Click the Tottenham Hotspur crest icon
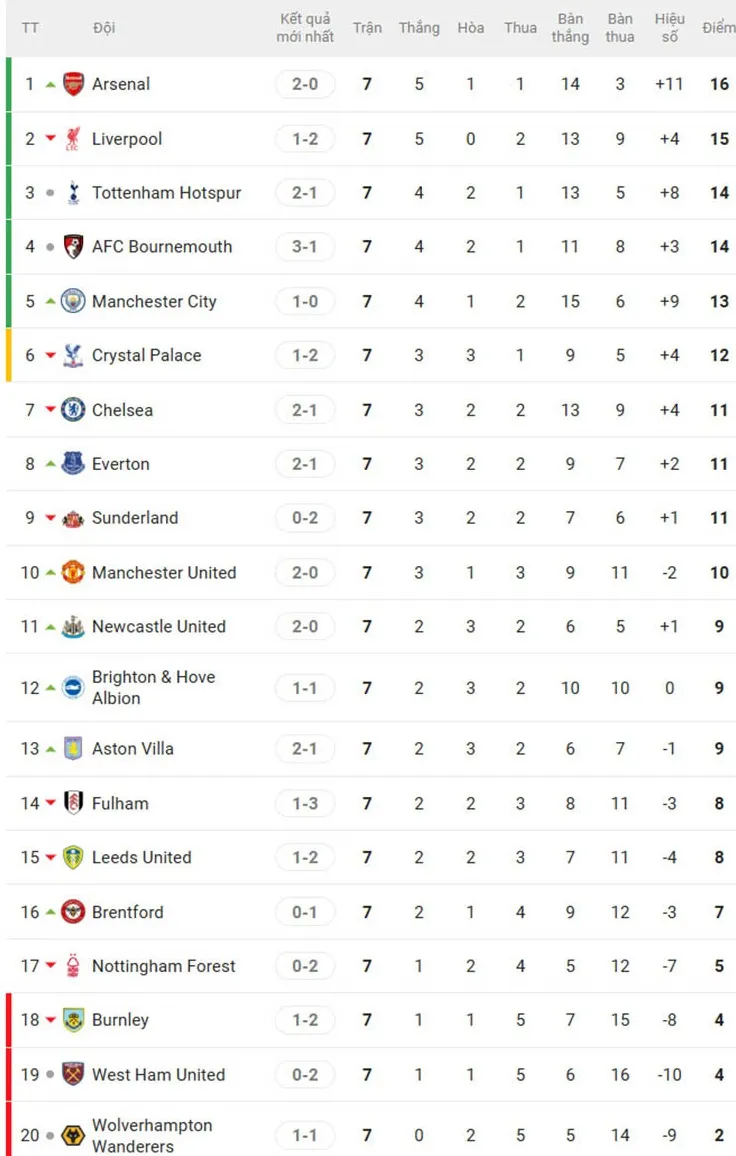The width and height of the screenshot is (736, 1156). pos(73,192)
